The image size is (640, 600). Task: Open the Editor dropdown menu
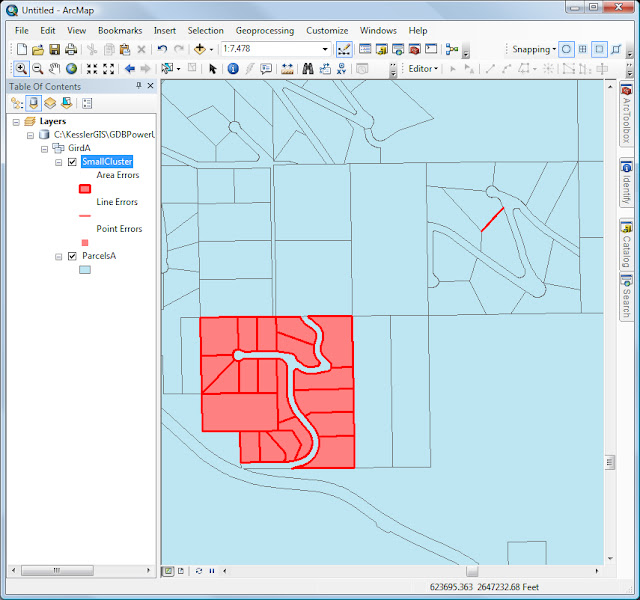(423, 69)
